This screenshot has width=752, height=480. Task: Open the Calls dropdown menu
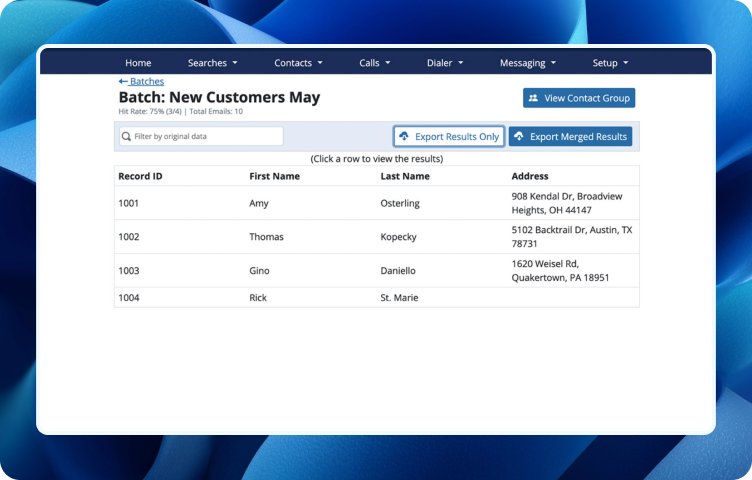click(375, 63)
